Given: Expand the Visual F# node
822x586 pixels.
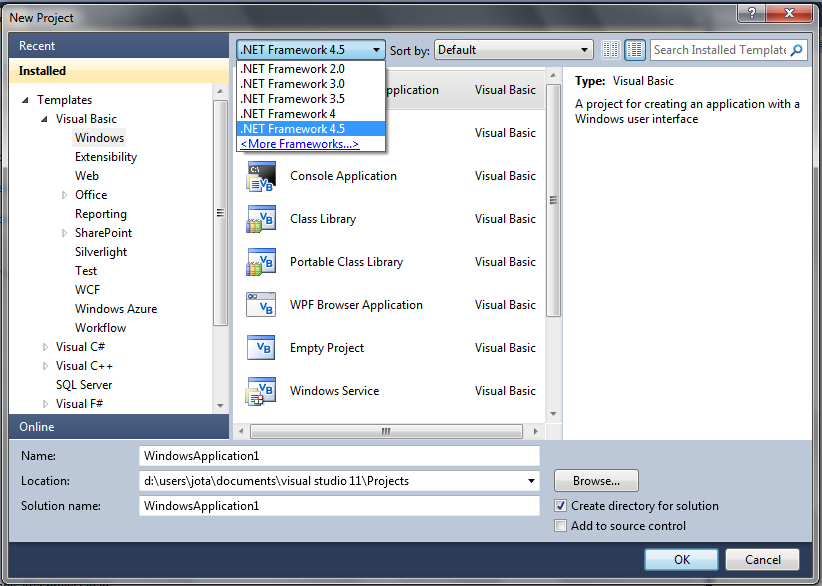Looking at the screenshot, I should click(x=45, y=404).
